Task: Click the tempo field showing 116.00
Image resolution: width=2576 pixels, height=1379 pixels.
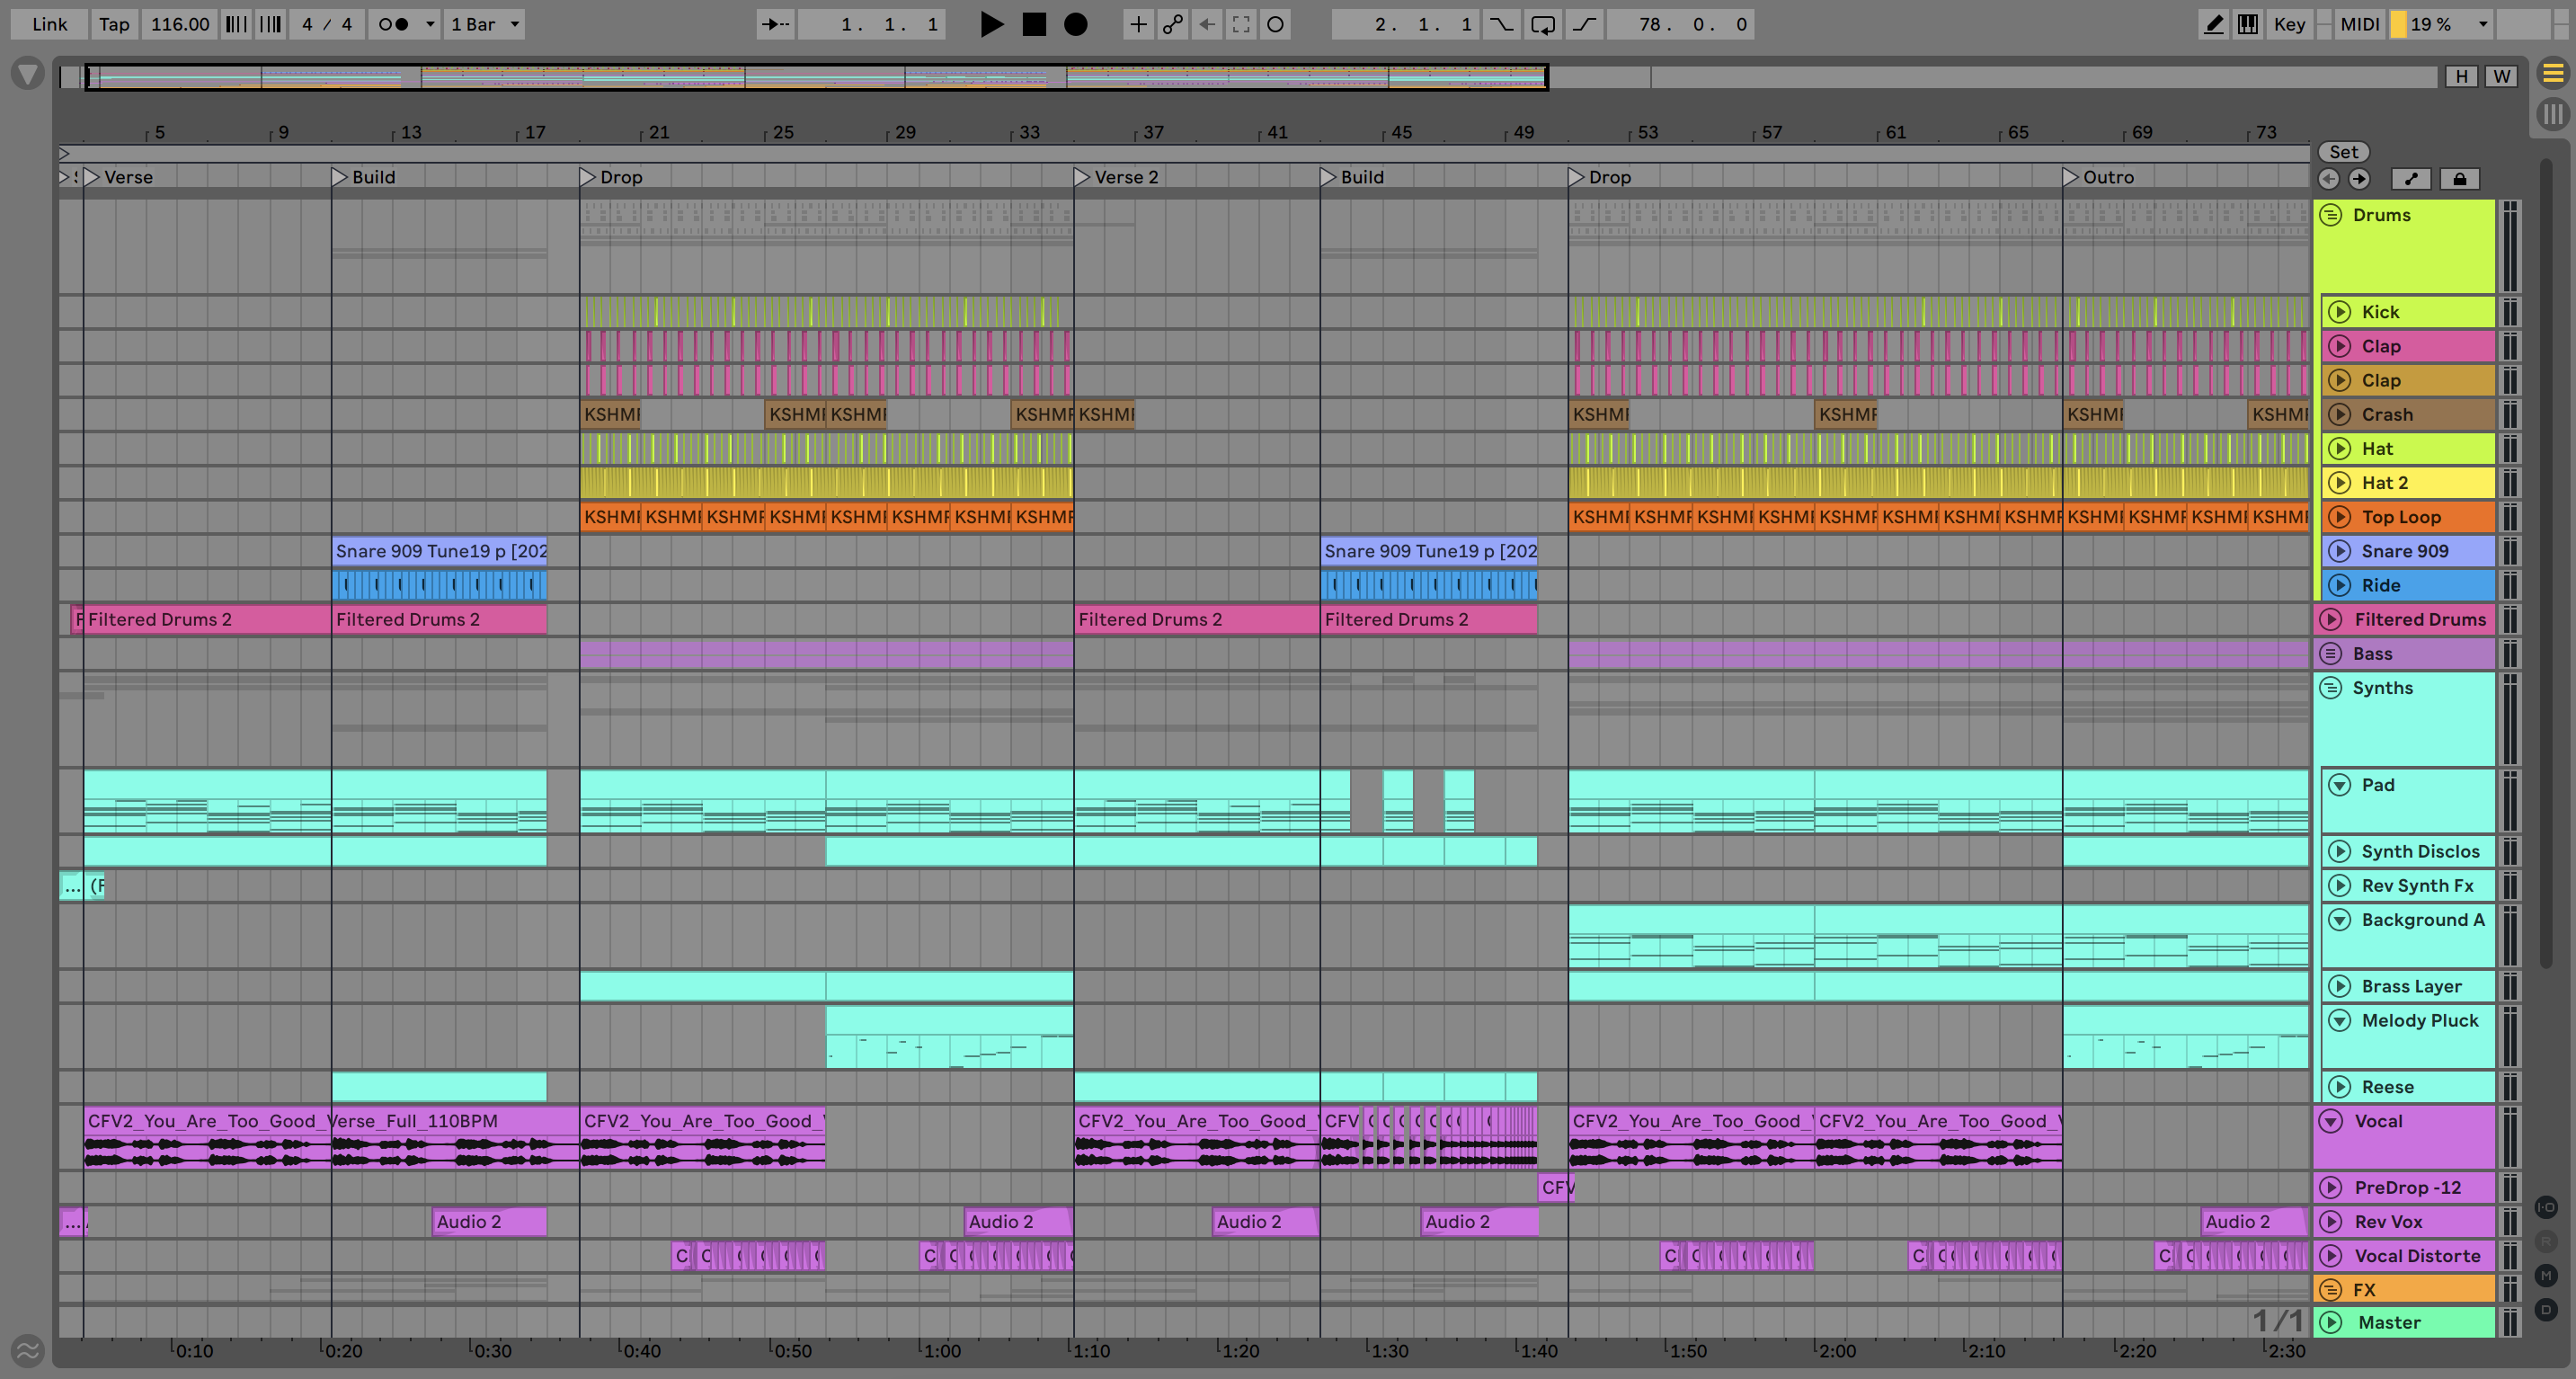Action: click(x=180, y=24)
